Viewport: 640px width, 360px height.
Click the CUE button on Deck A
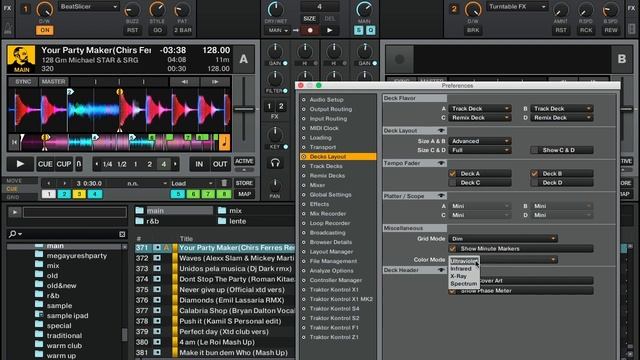pyautogui.click(x=45, y=164)
